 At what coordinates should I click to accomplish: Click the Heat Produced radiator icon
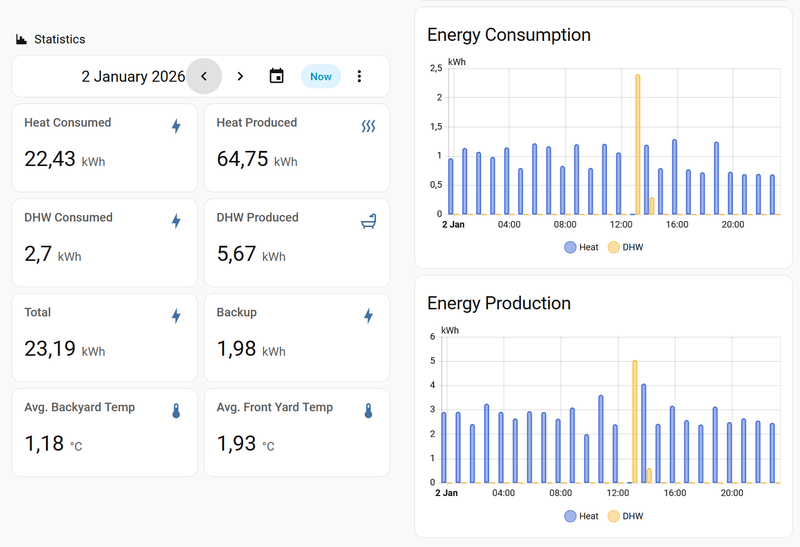[368, 127]
